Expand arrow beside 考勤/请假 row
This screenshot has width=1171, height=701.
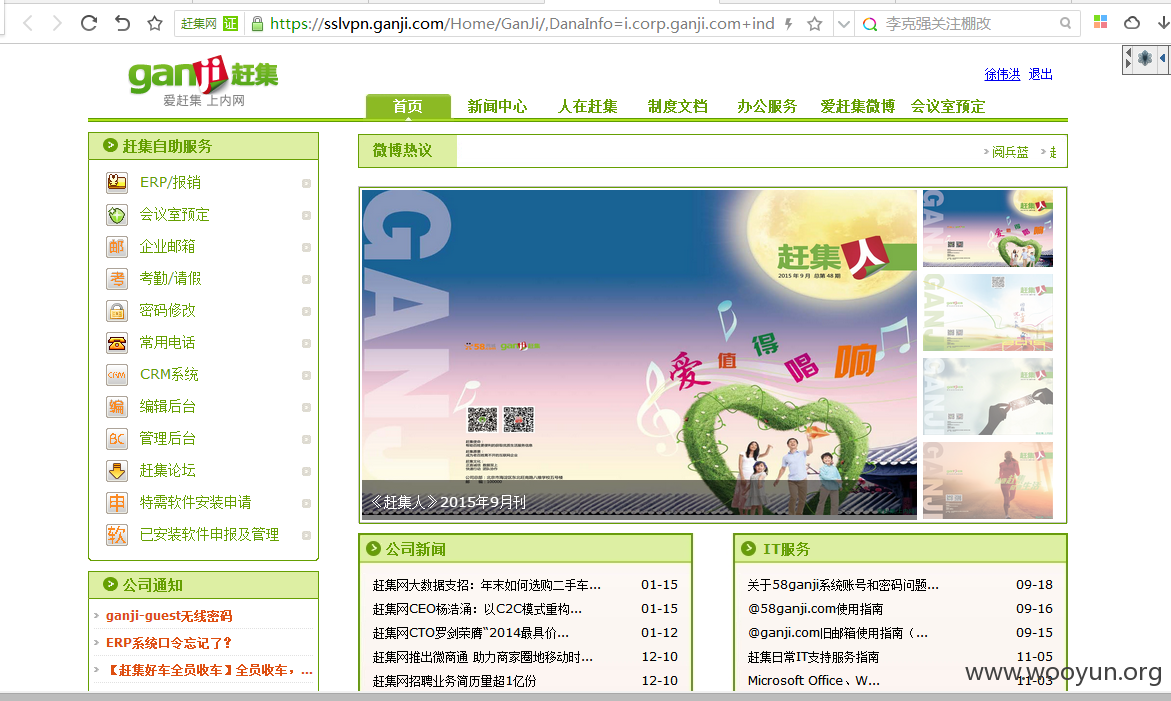[306, 279]
